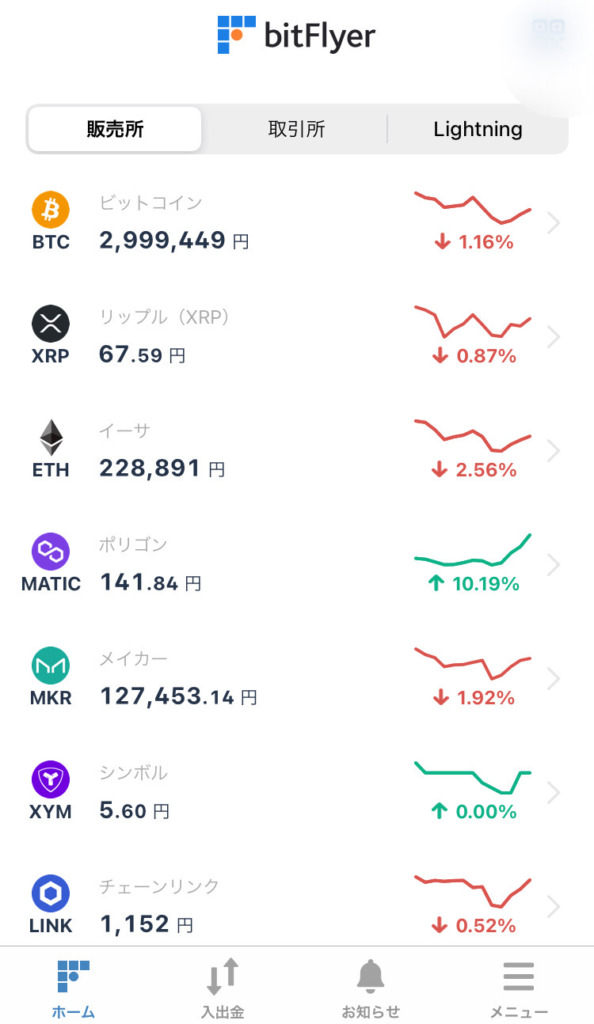
Task: Open 入出金 deposit/withdraw arrows
Action: click(x=223, y=987)
